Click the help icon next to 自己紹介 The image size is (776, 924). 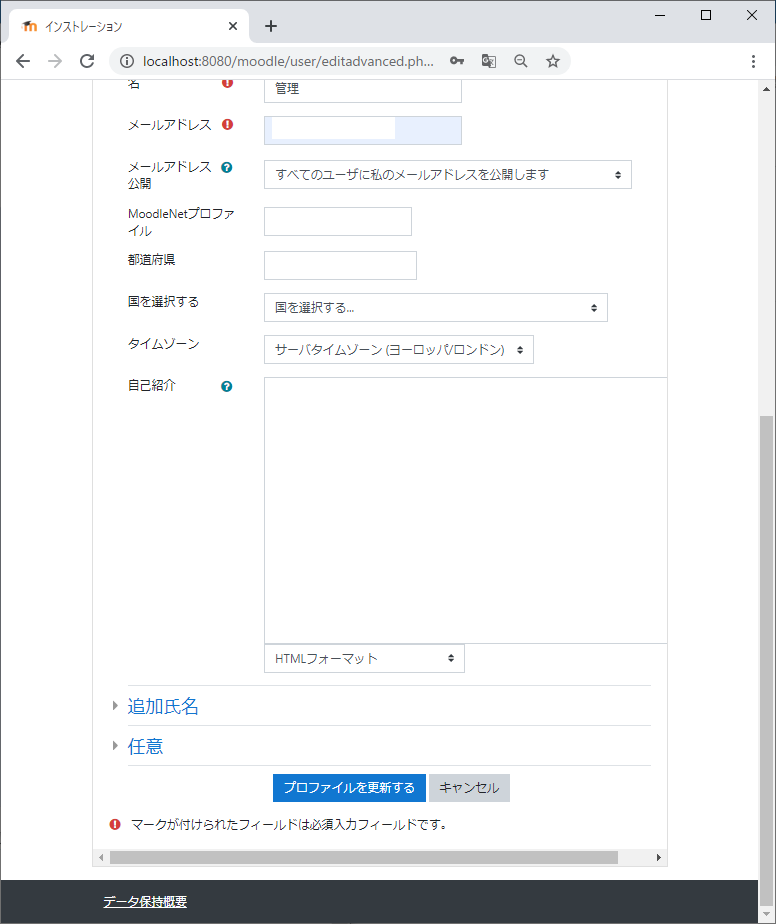(x=226, y=387)
